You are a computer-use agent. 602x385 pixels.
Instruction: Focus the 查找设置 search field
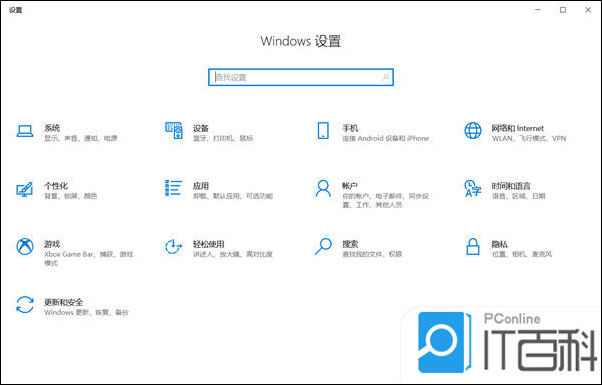[301, 77]
